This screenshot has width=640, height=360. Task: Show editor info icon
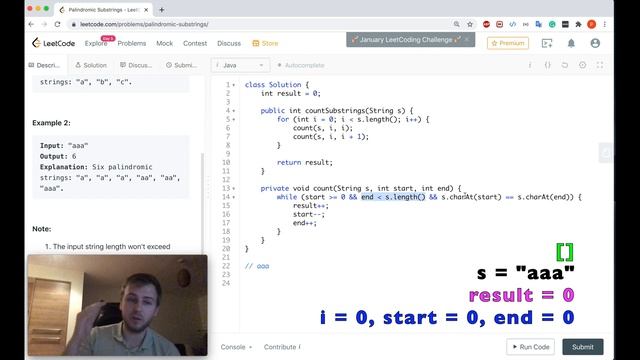click(530, 65)
